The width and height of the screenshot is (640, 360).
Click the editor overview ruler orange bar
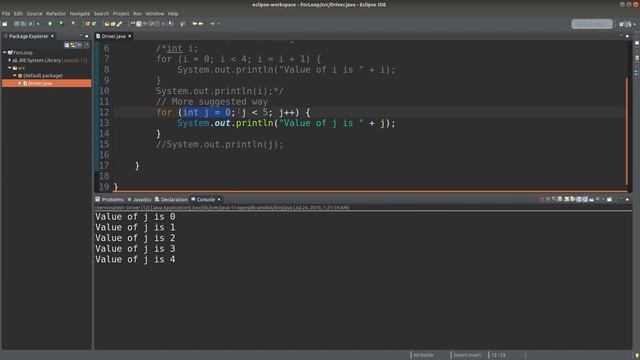point(627,131)
